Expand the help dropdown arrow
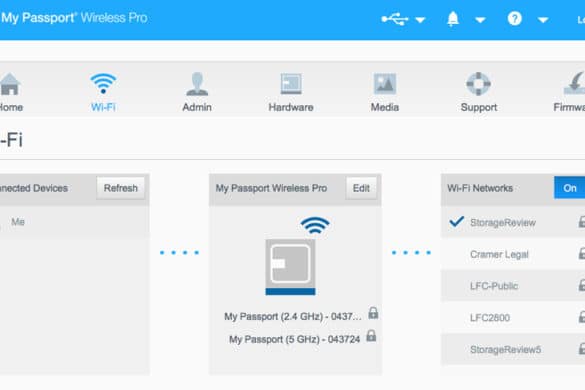This screenshot has width=585, height=390. click(543, 20)
